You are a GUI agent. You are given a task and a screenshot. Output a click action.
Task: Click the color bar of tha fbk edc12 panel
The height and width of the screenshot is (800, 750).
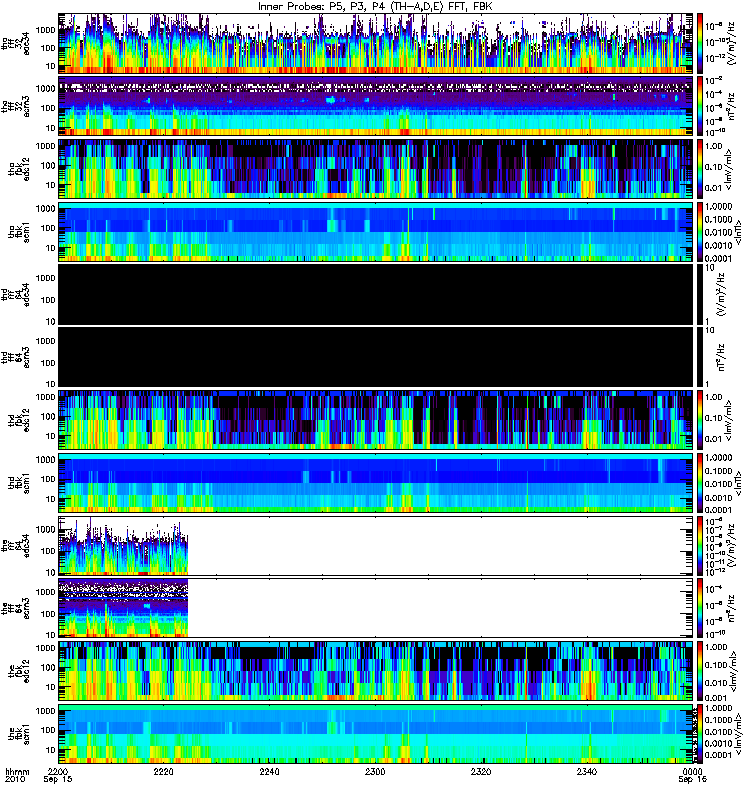pyautogui.click(x=700, y=169)
